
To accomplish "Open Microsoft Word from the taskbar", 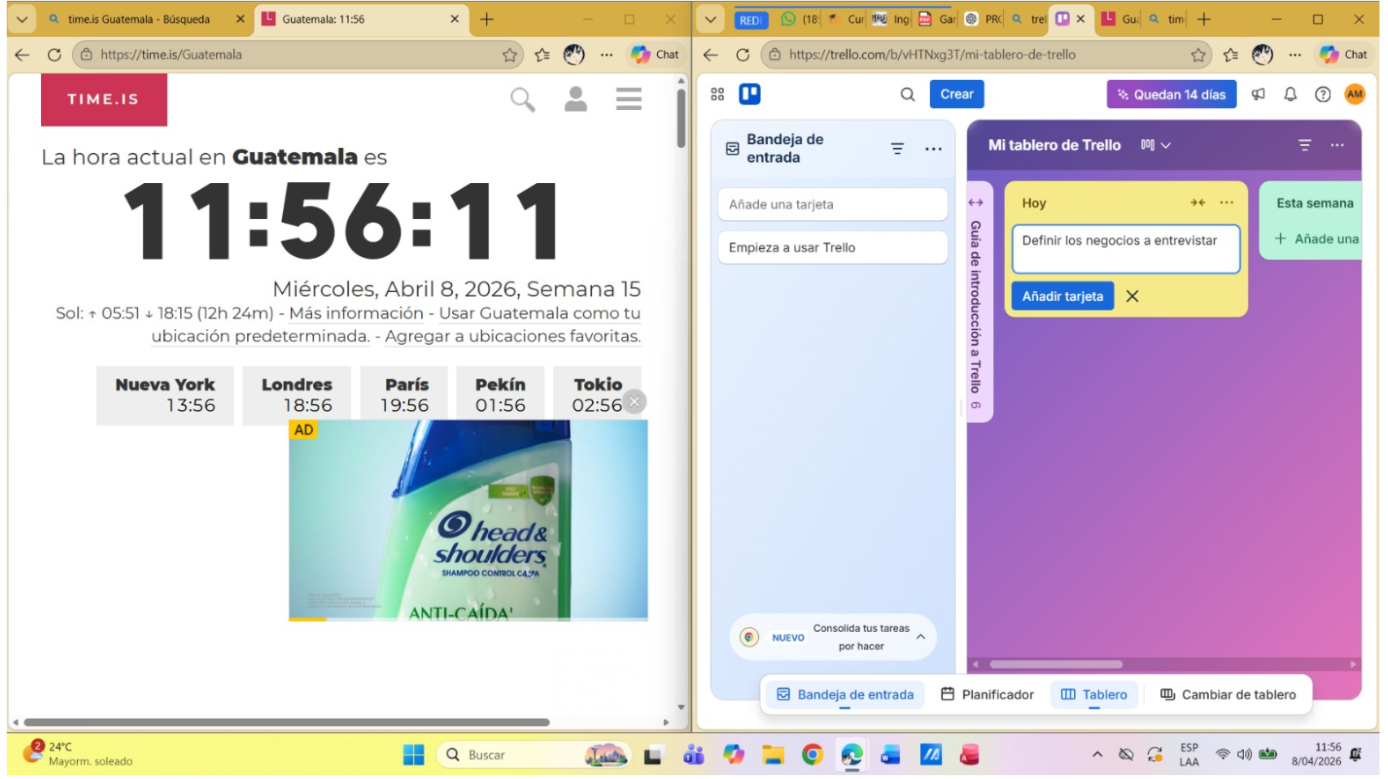I will (890, 755).
